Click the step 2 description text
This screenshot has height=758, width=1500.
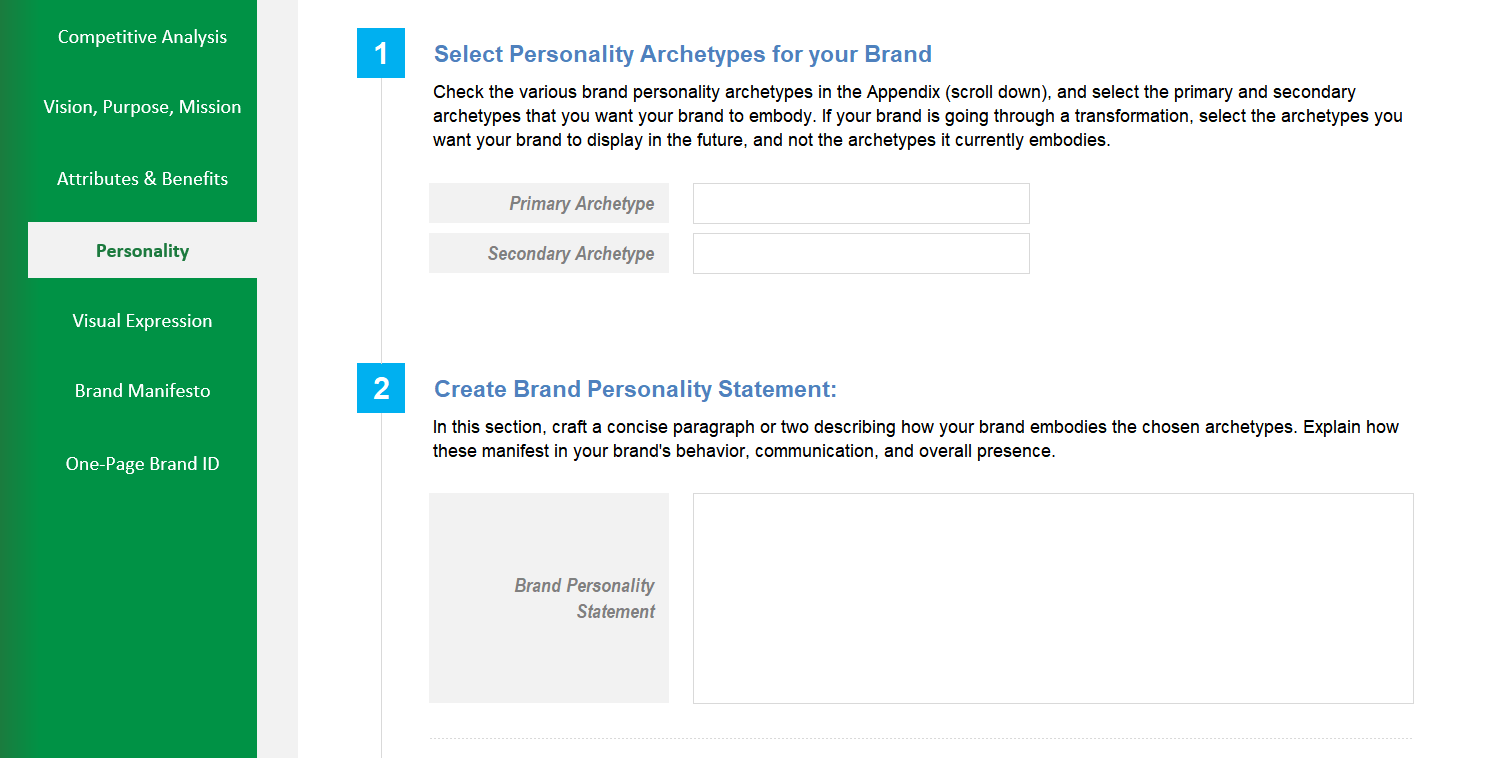(915, 438)
